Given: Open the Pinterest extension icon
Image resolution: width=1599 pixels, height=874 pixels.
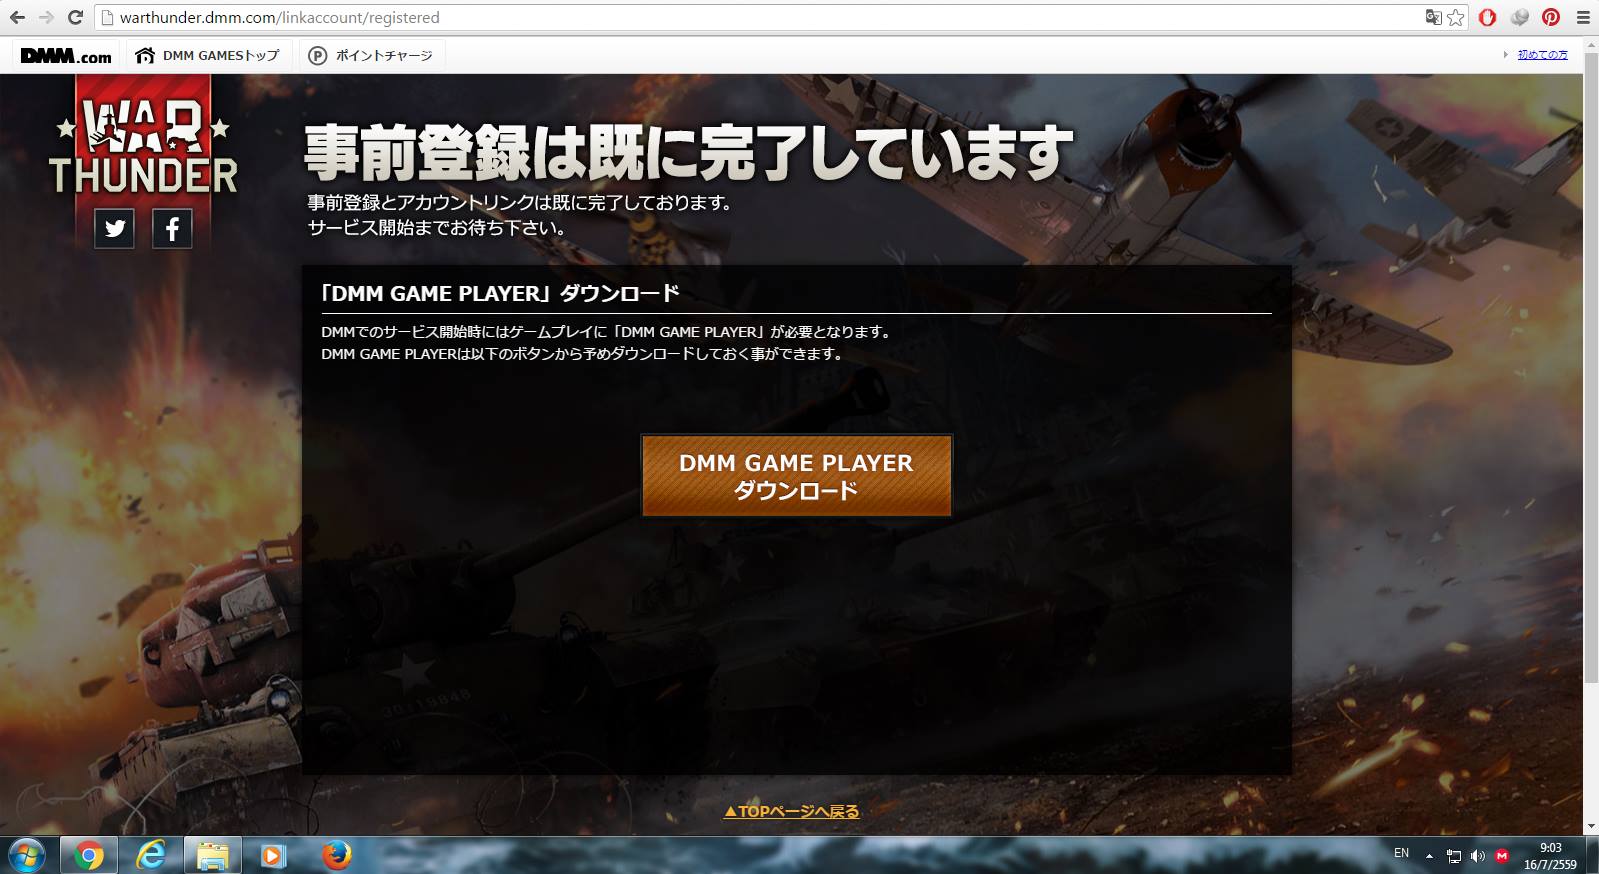Looking at the screenshot, I should [1551, 17].
